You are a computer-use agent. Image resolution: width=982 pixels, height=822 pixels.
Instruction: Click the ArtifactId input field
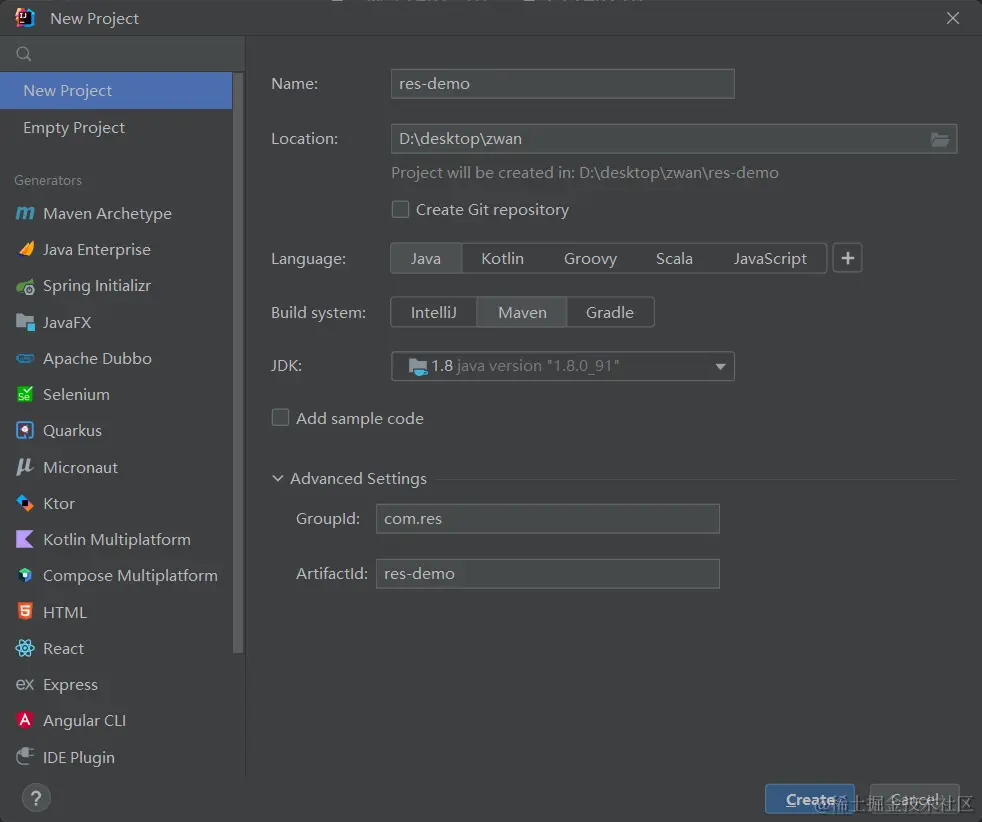click(547, 573)
